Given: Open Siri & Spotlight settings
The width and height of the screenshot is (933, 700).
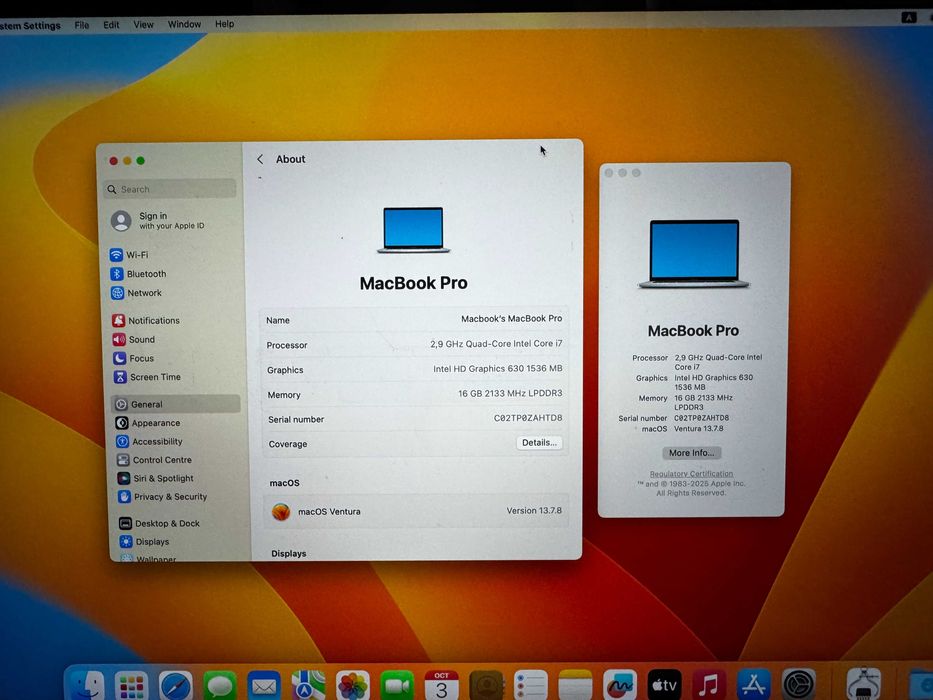Looking at the screenshot, I should (x=155, y=478).
